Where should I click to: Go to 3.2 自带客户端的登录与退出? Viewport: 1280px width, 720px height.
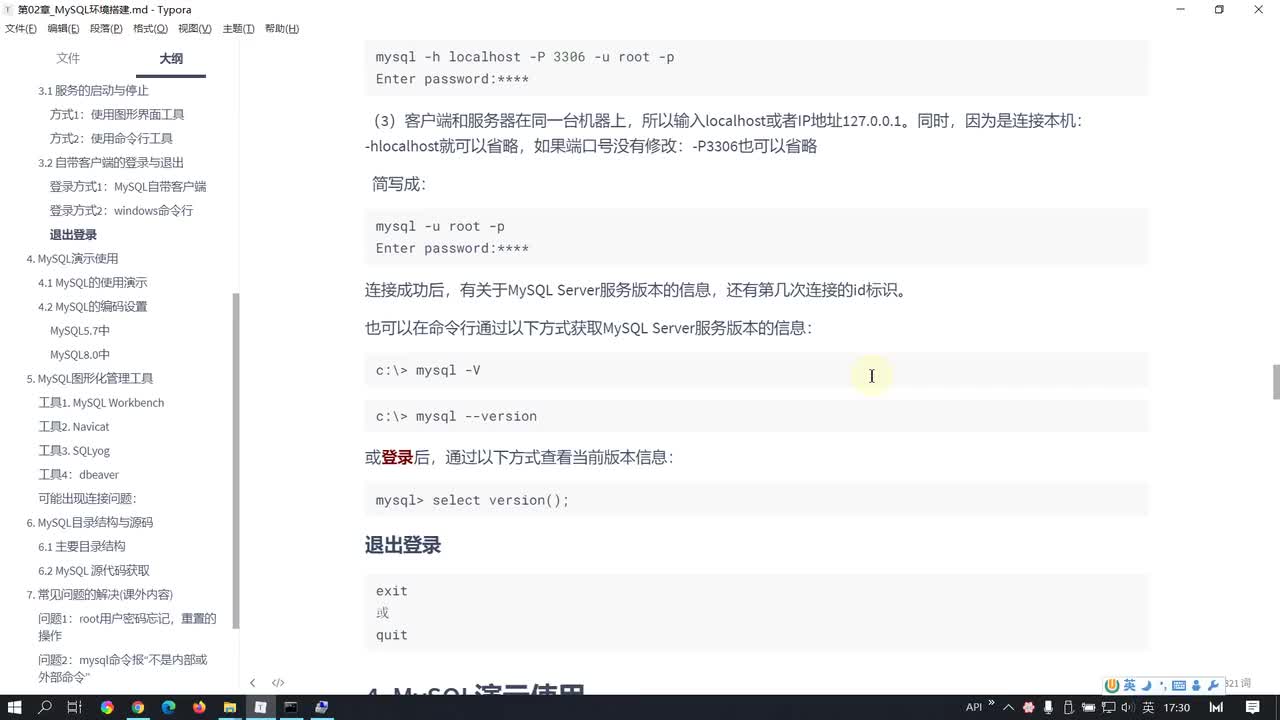(111, 163)
